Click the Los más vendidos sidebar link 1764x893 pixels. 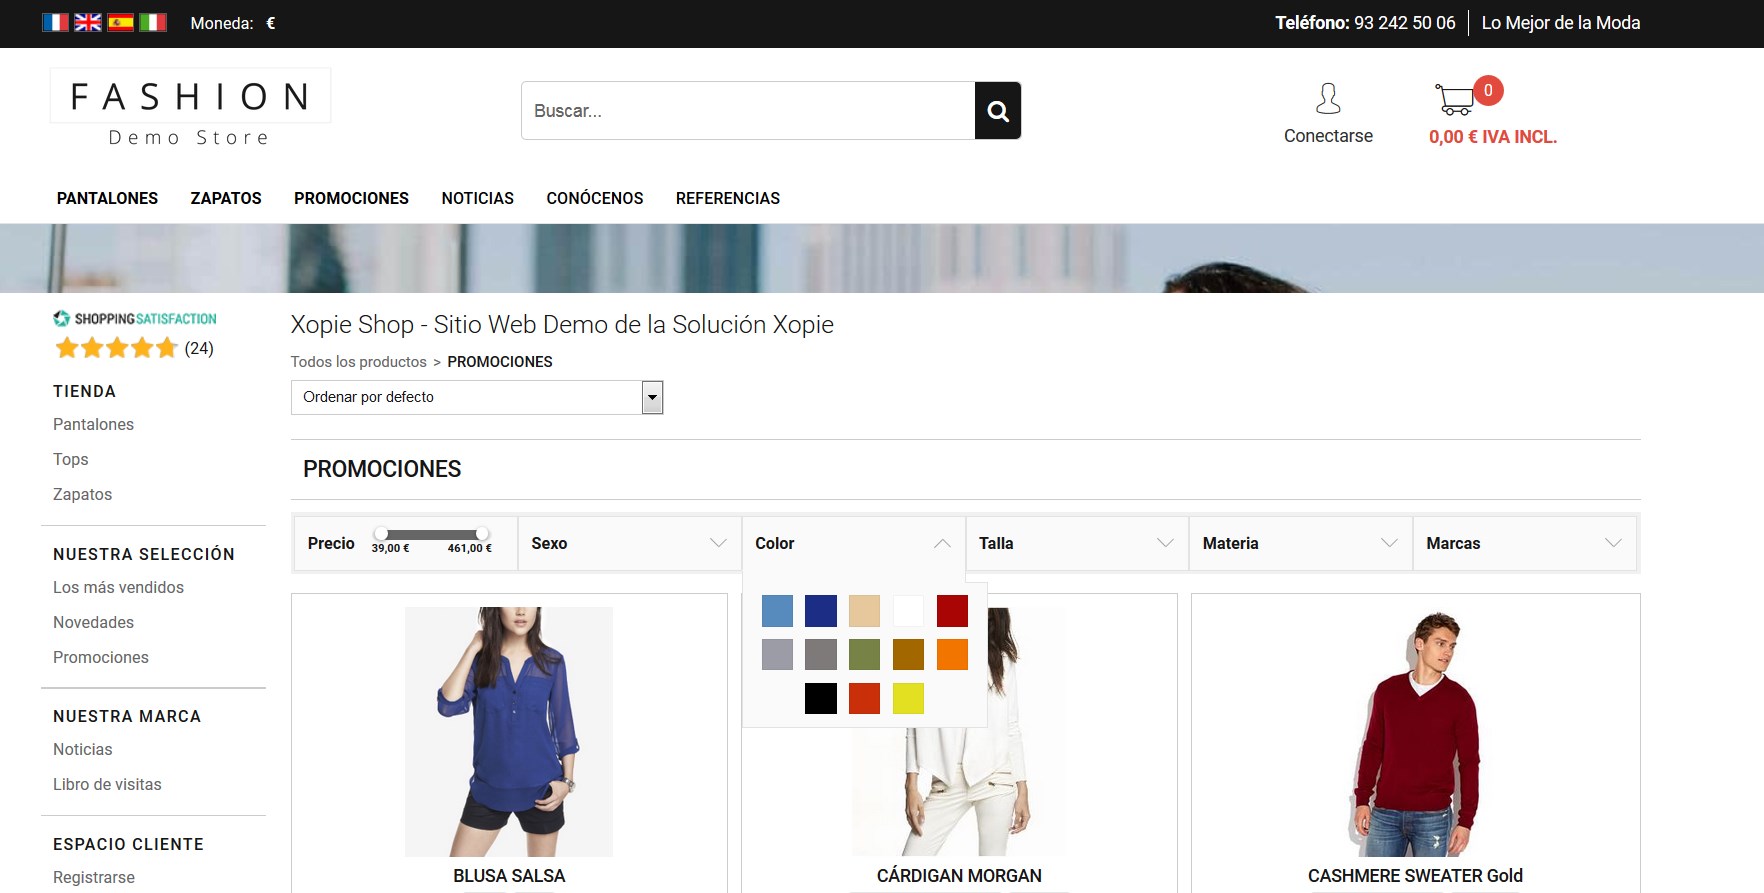pos(118,587)
